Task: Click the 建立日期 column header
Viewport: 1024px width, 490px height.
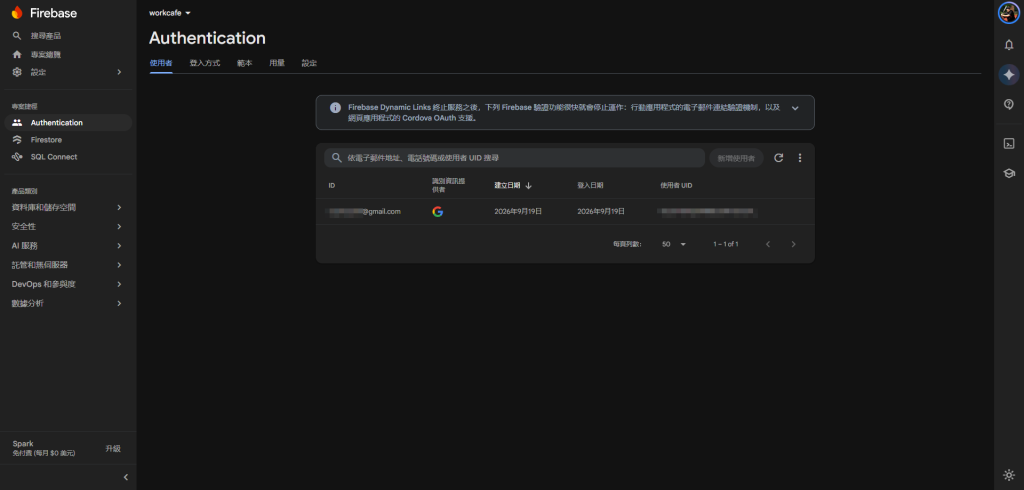Action: point(507,186)
